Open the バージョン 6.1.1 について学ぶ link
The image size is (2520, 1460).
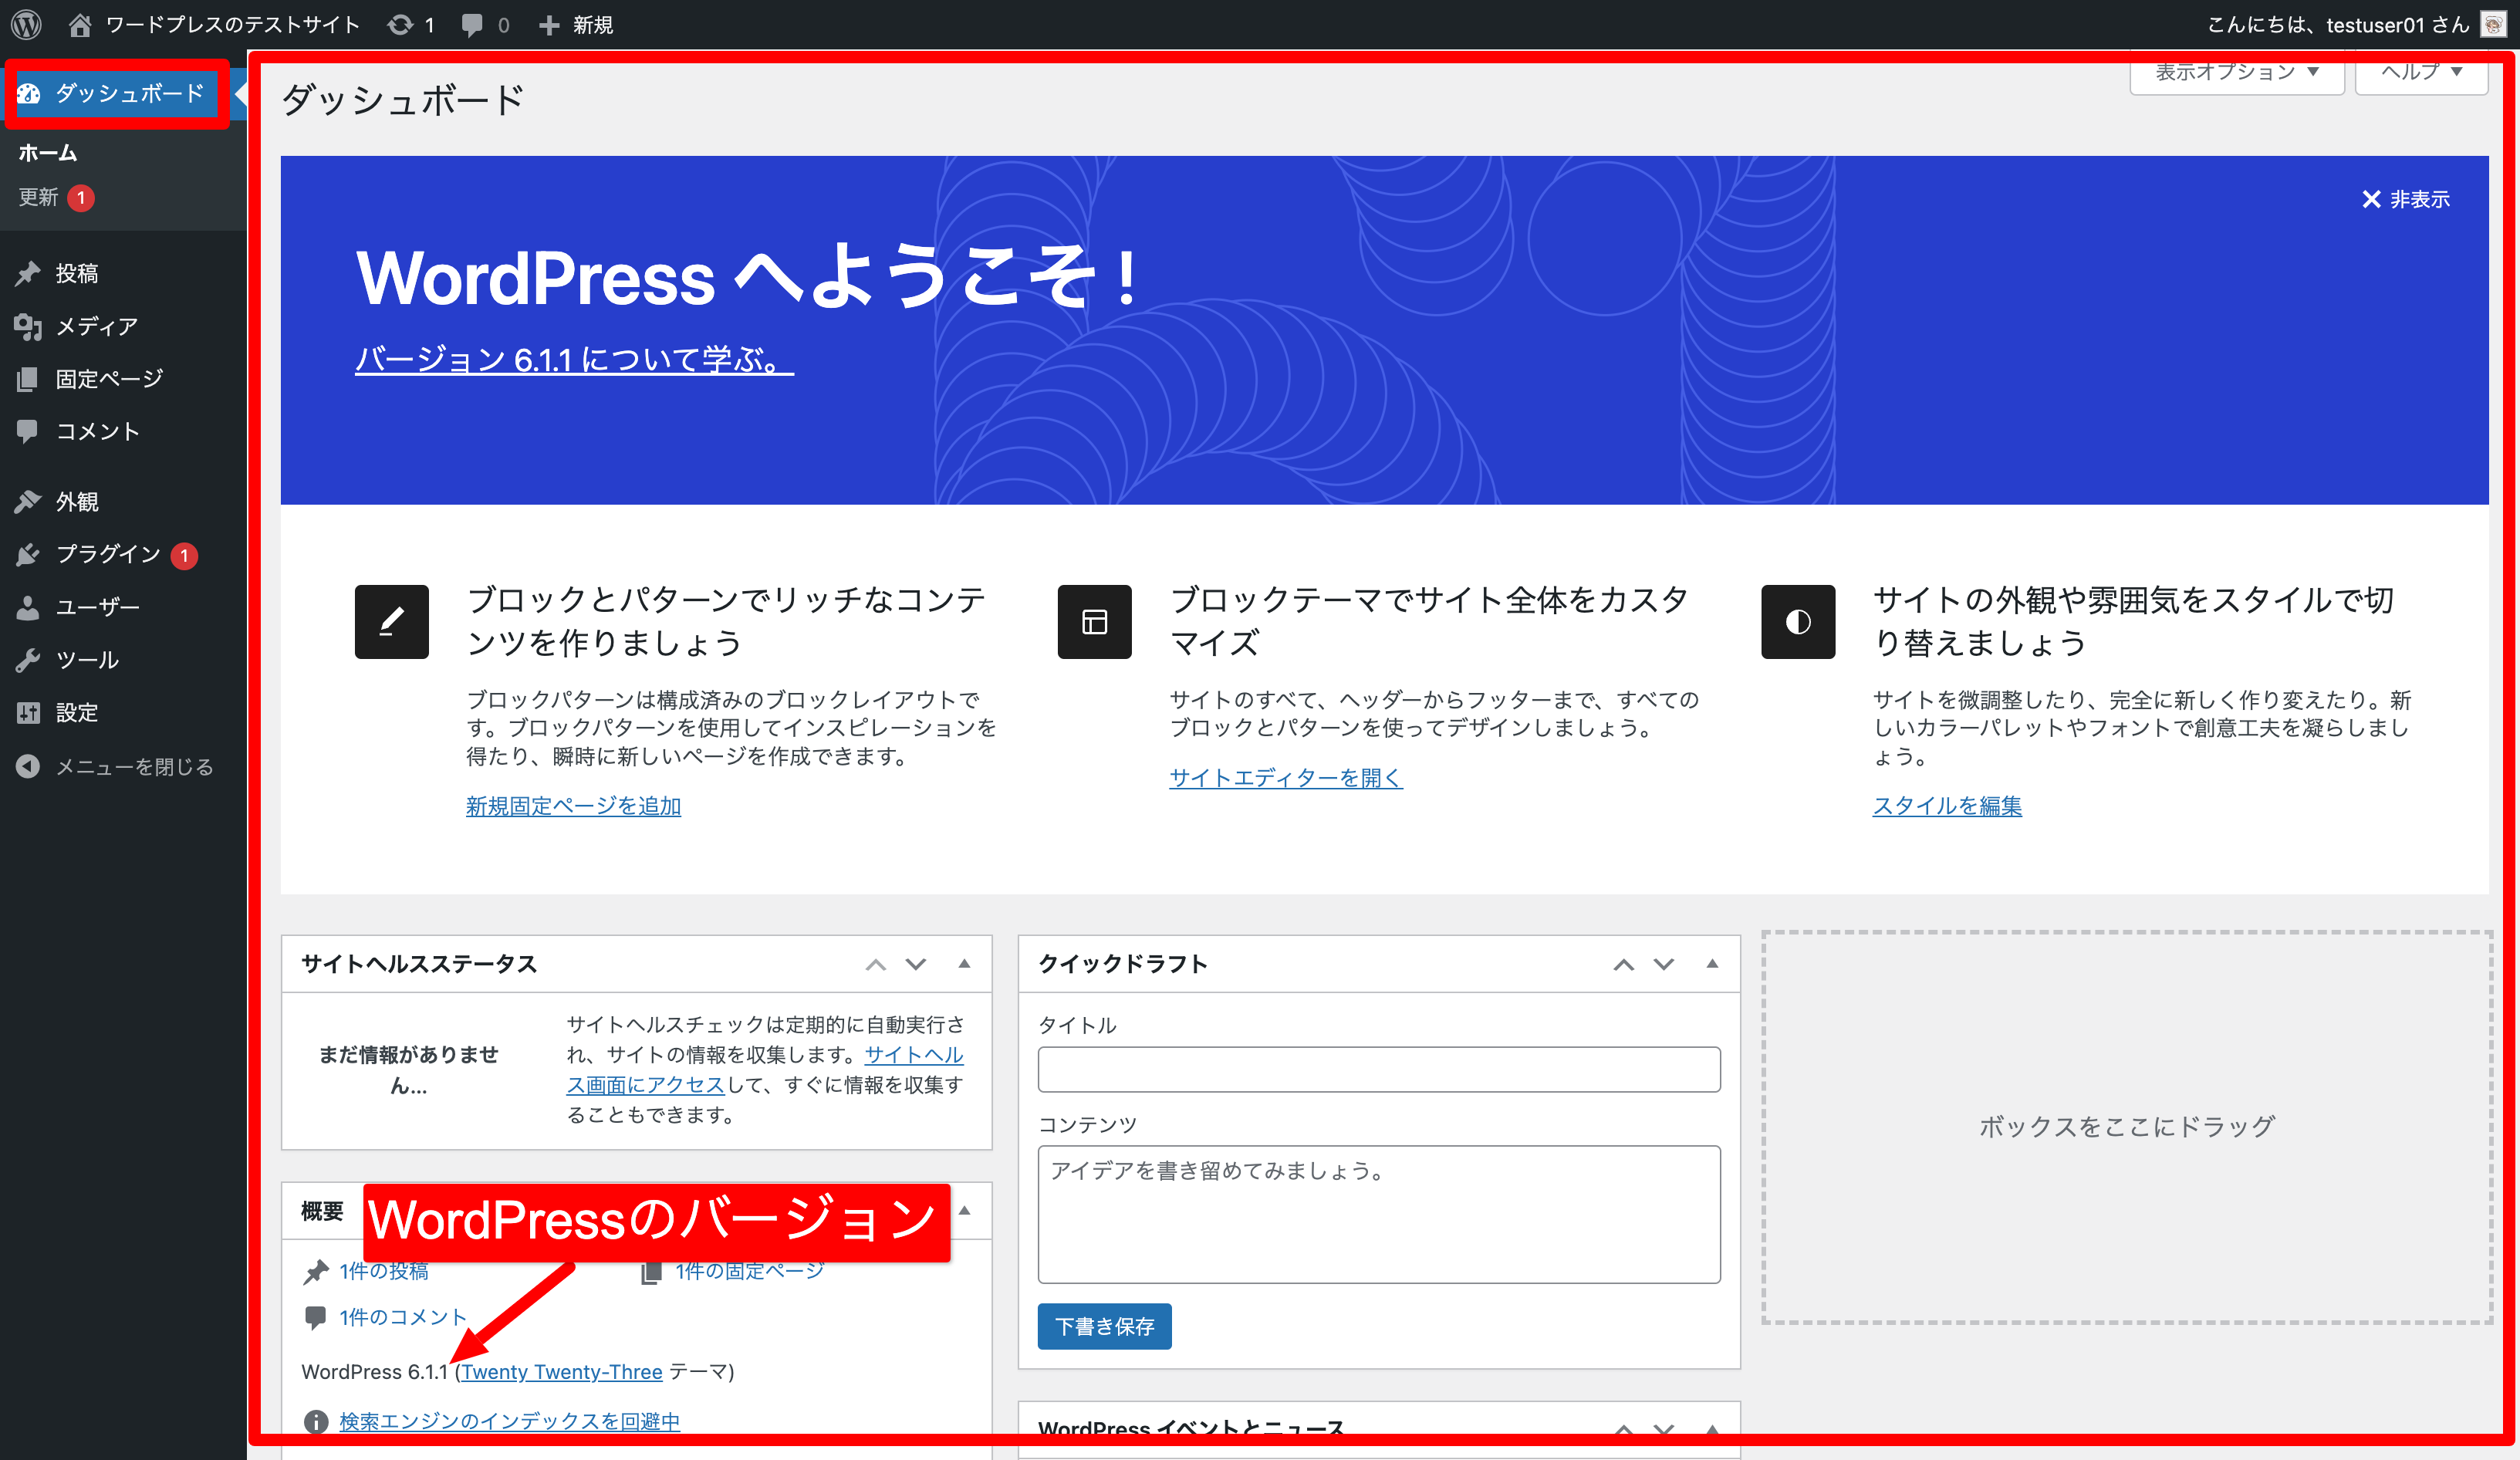(x=574, y=359)
